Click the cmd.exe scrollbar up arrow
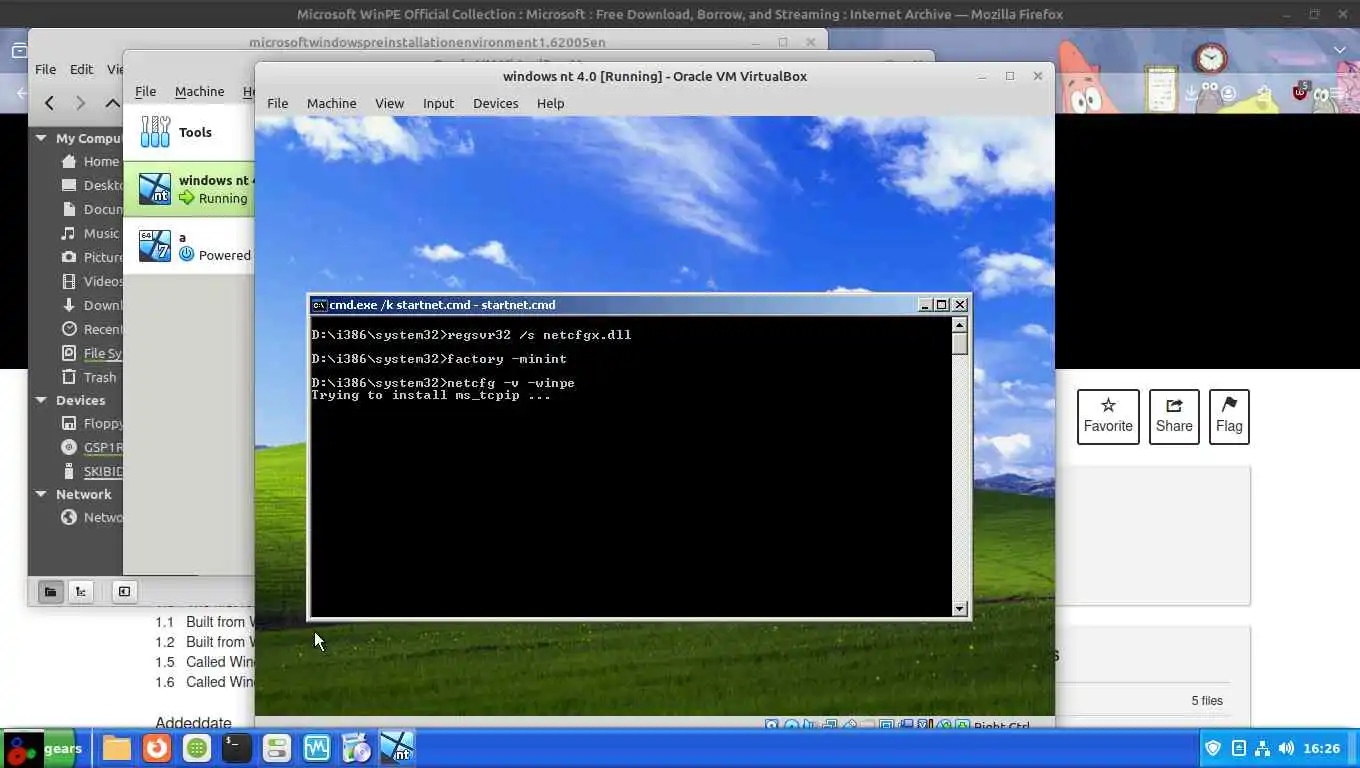 [x=960, y=325]
